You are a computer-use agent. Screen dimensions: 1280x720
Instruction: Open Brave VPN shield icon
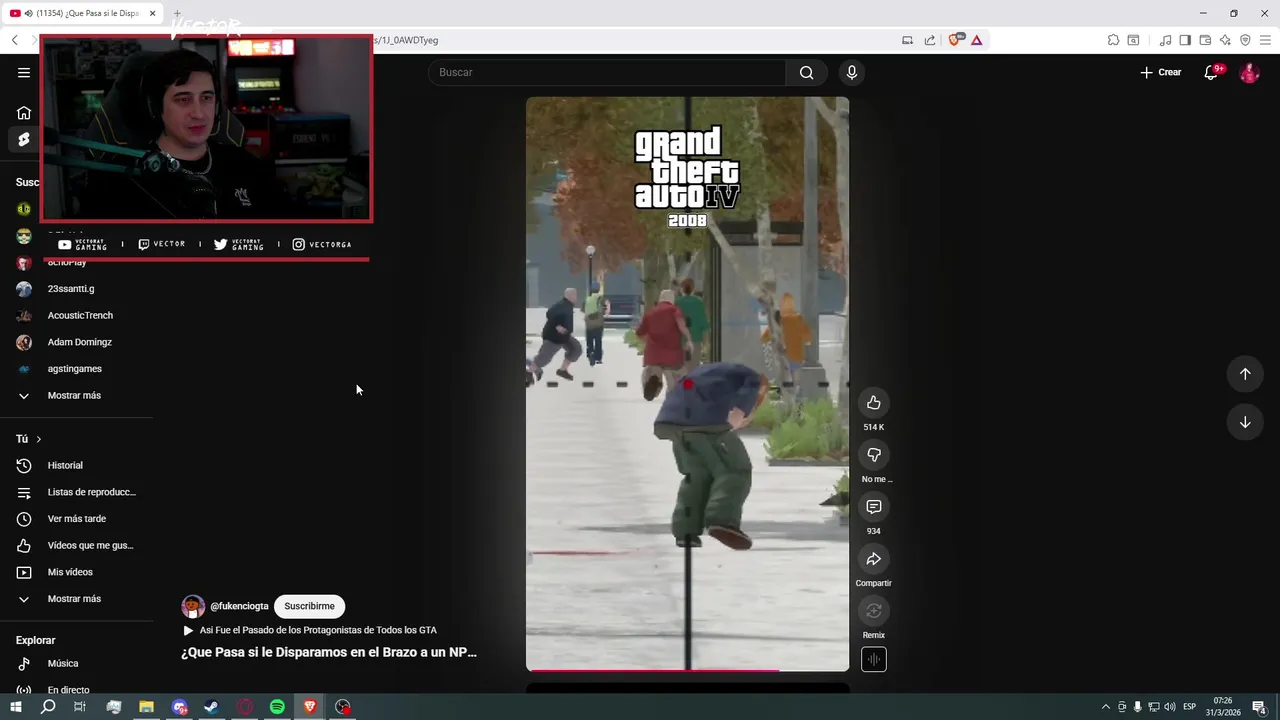[x=1245, y=40]
